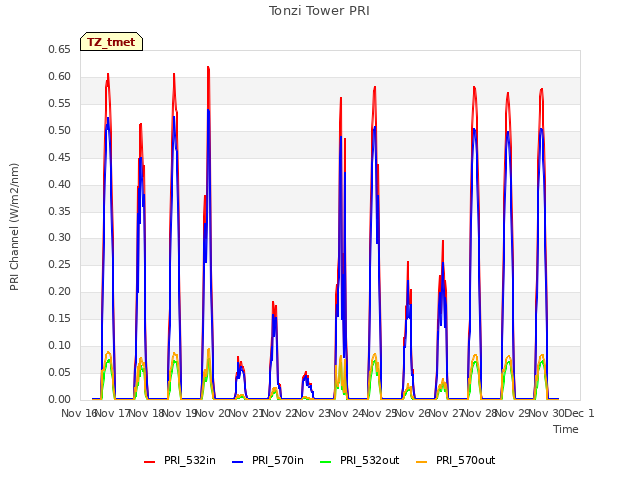The width and height of the screenshot is (640, 480).
Task: Select the PRI_570out legend label
Action: 466,460
